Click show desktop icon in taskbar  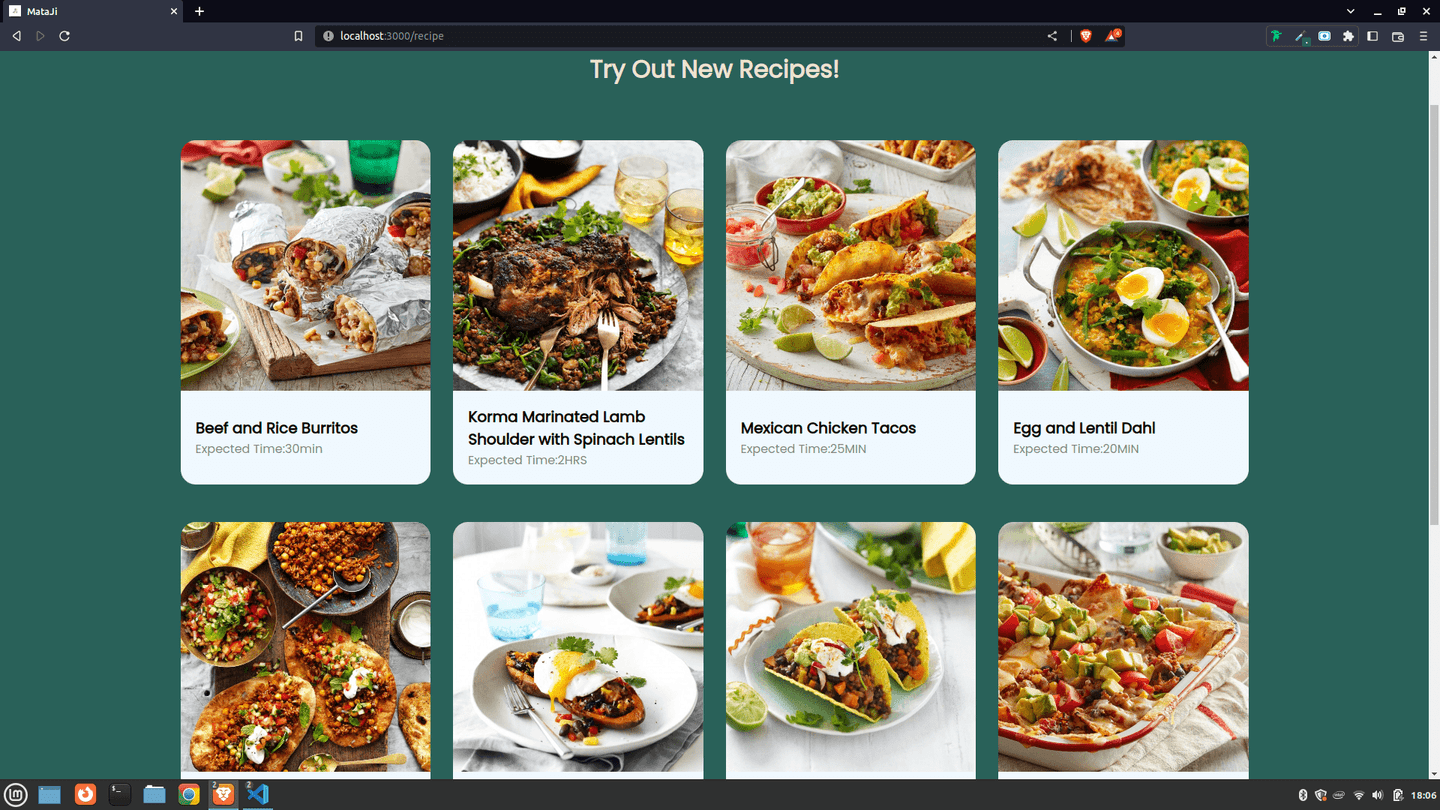pos(50,795)
